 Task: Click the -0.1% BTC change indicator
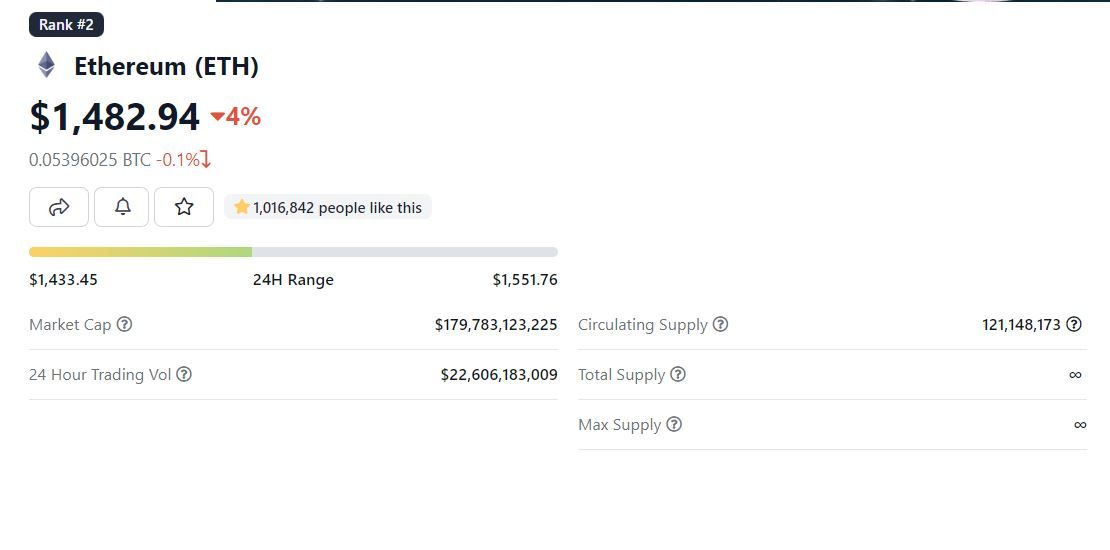pos(183,159)
